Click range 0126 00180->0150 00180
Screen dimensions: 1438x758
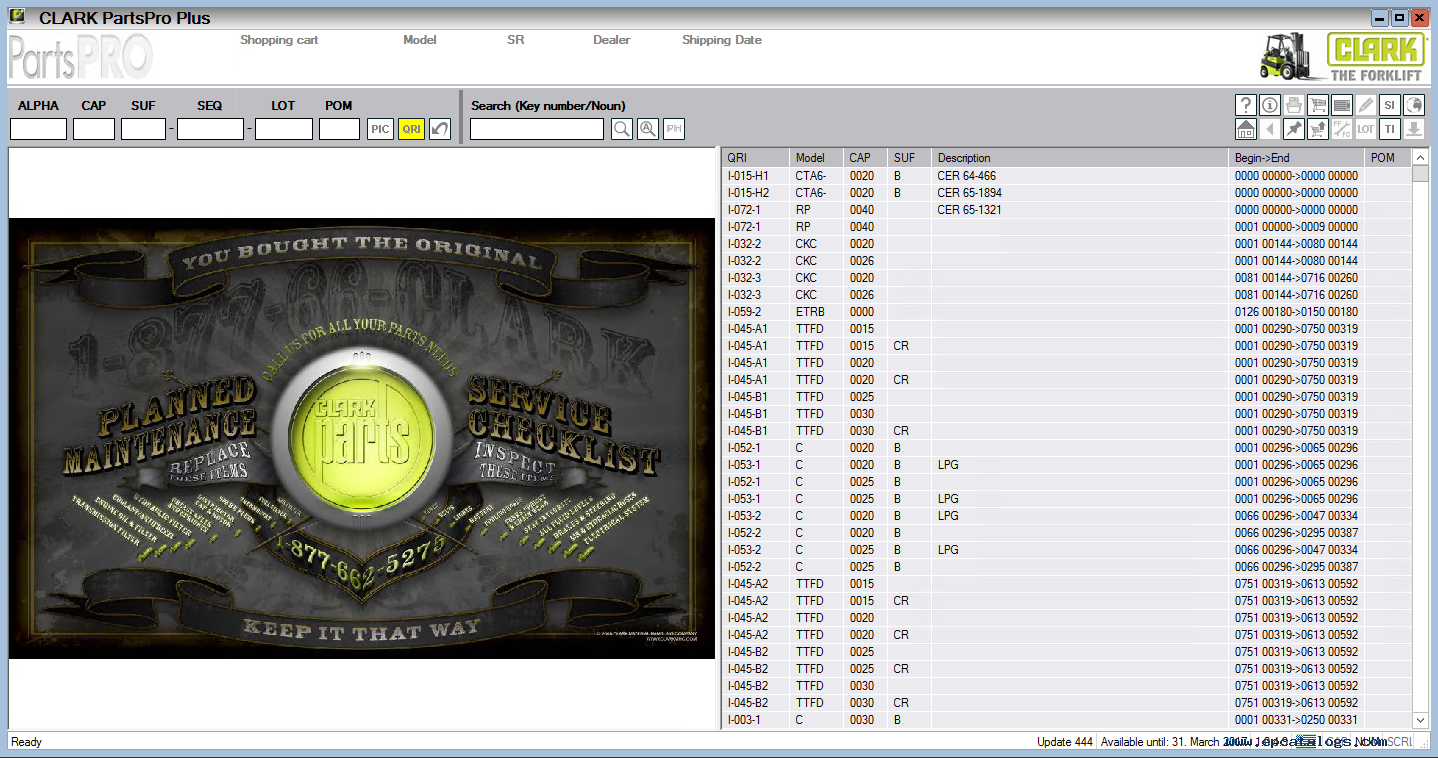tap(1296, 312)
